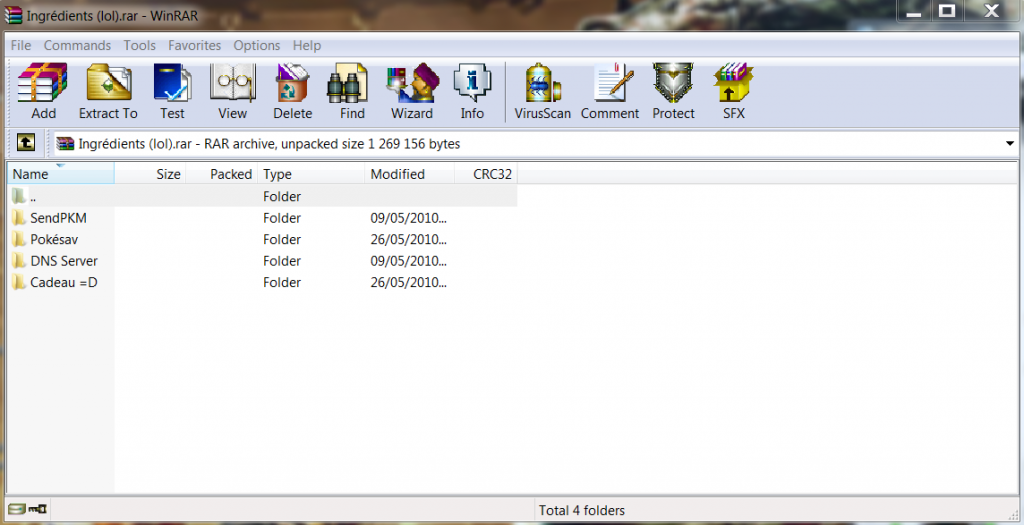
Task: Click the key icon in the status bar
Action: point(37,509)
